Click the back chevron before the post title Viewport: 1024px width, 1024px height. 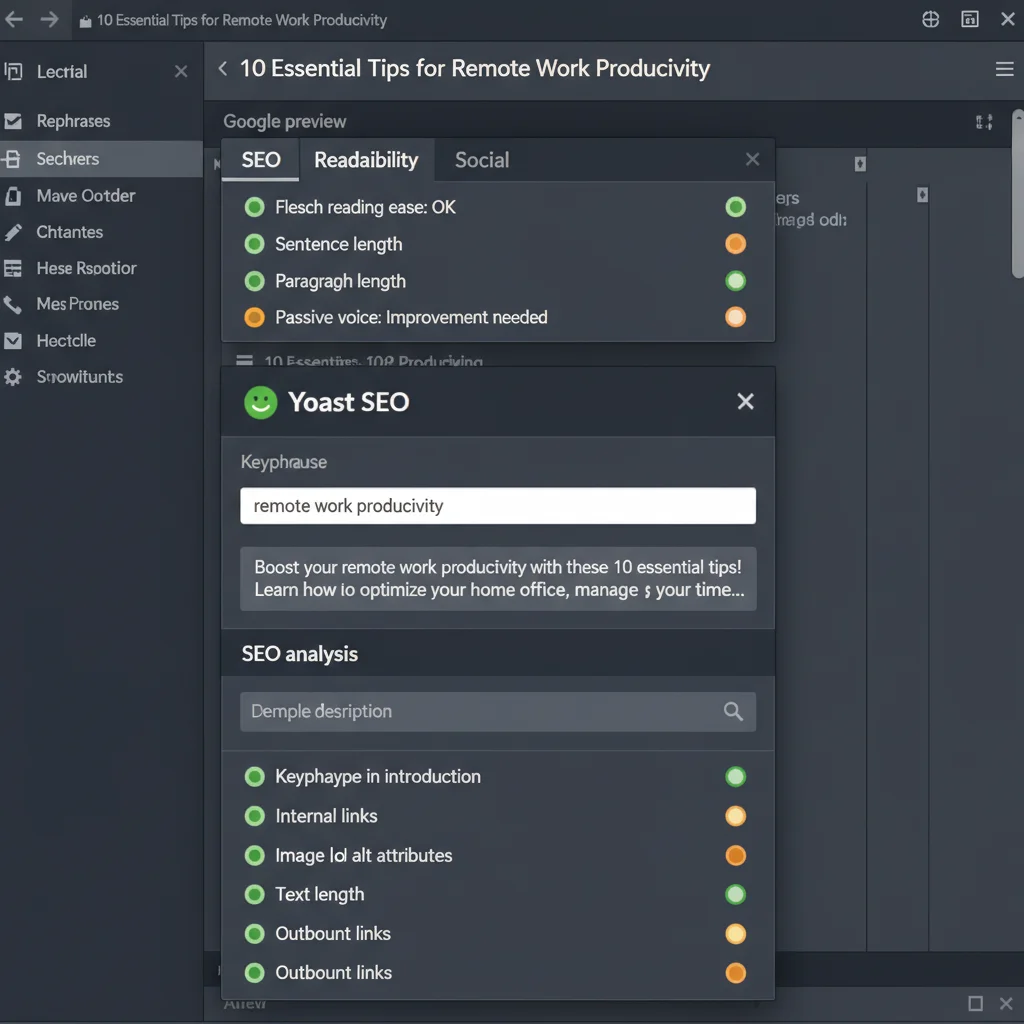223,69
